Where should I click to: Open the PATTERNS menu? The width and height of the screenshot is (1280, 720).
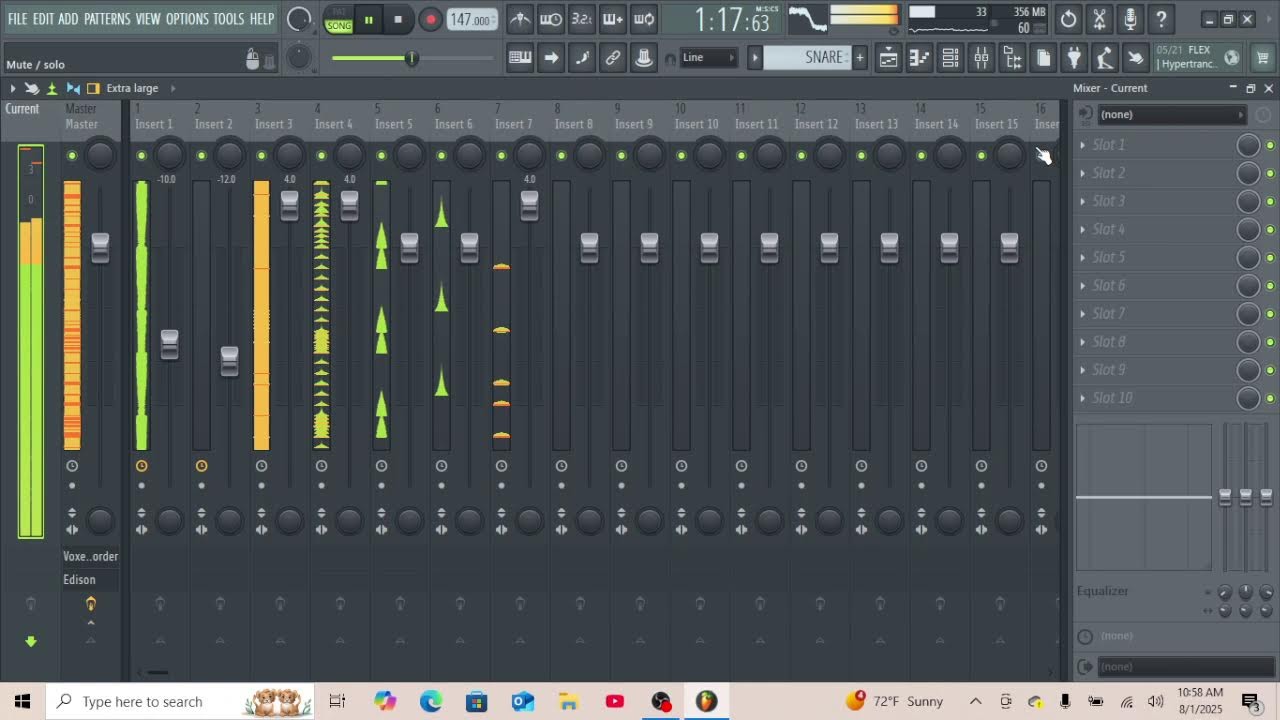(x=107, y=19)
